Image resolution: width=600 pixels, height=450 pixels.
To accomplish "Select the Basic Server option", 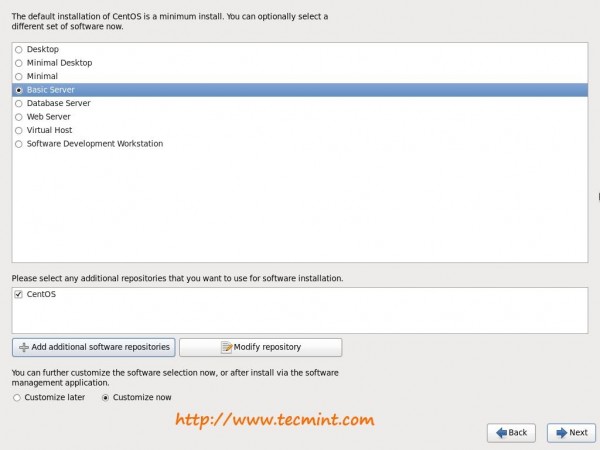I will (x=19, y=90).
